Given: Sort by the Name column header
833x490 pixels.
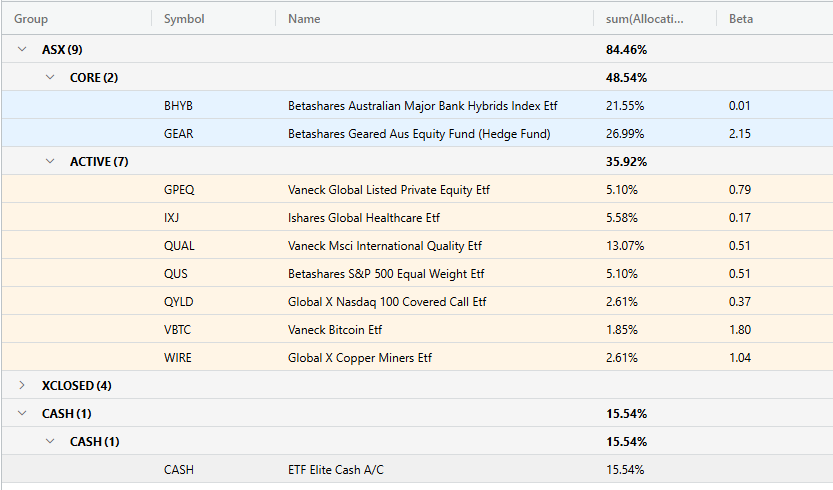Looking at the screenshot, I should tap(304, 19).
